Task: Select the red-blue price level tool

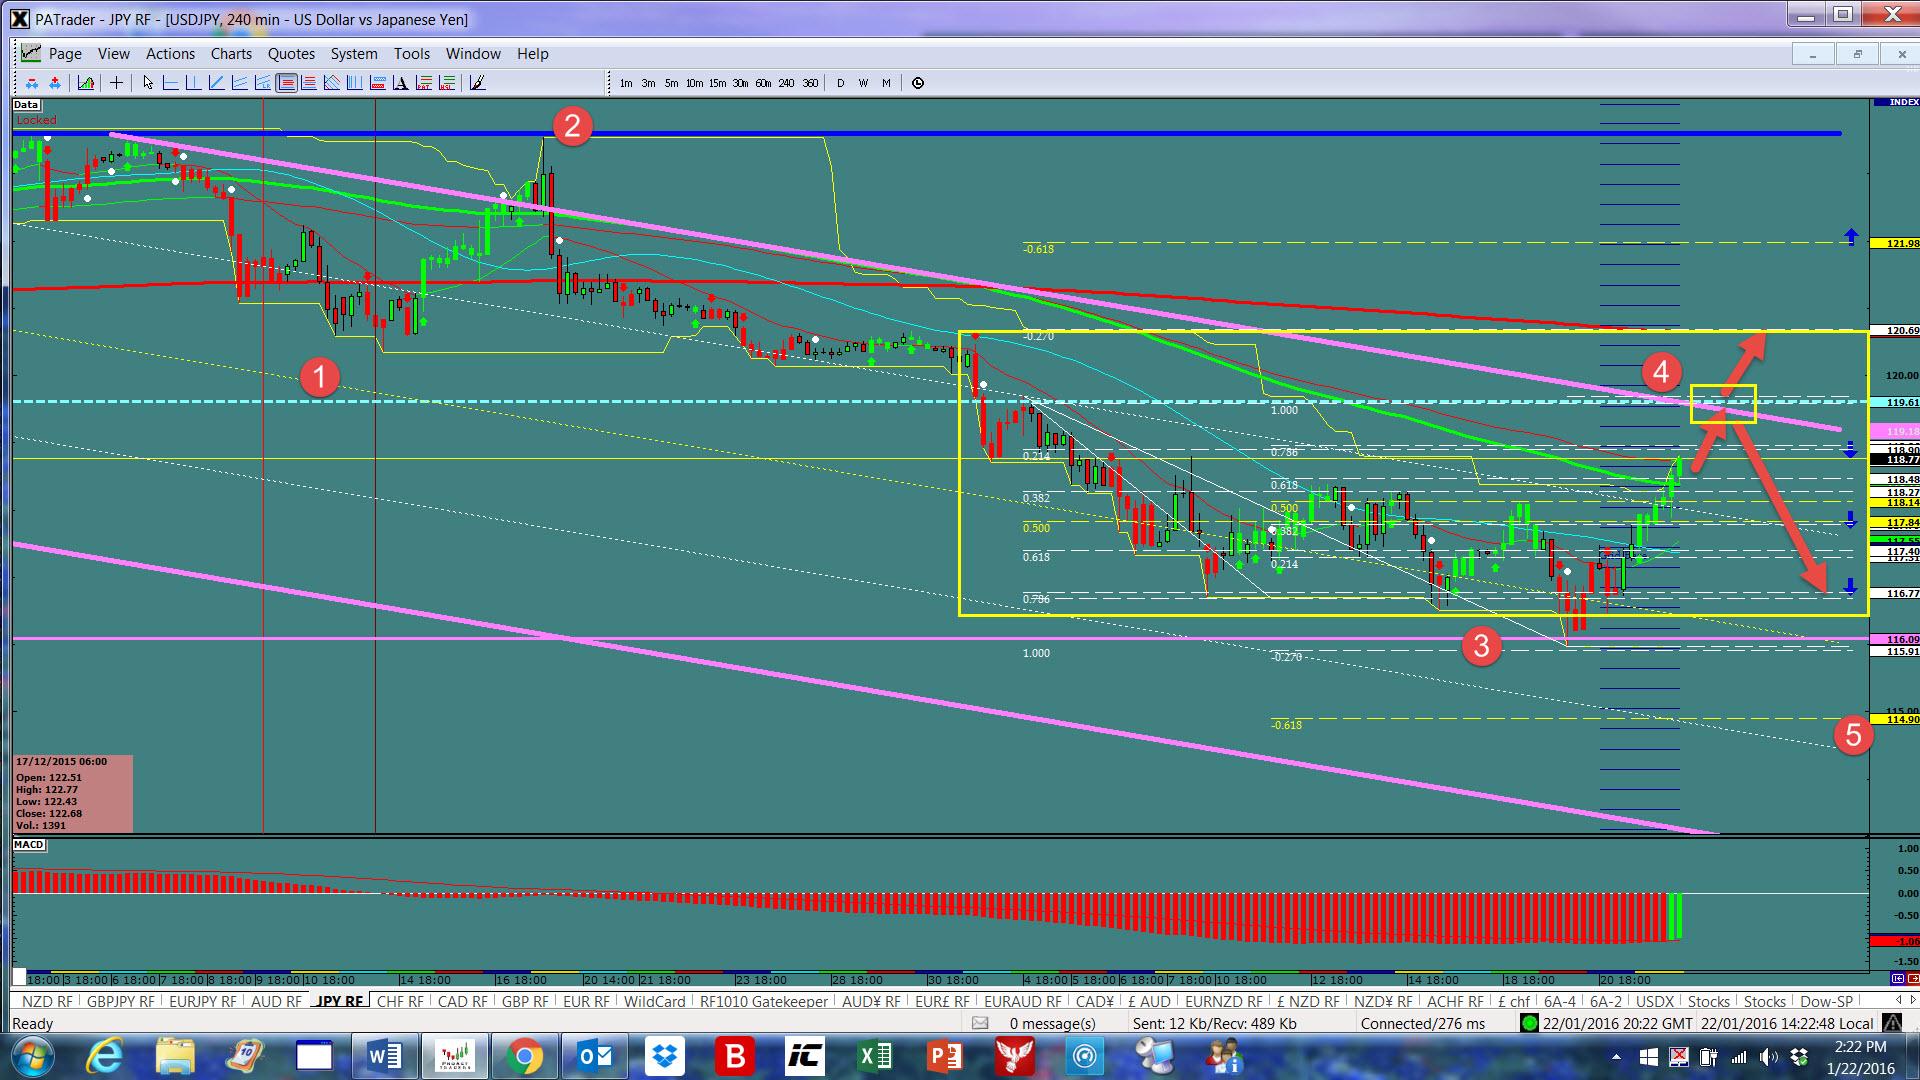Action: tap(378, 83)
